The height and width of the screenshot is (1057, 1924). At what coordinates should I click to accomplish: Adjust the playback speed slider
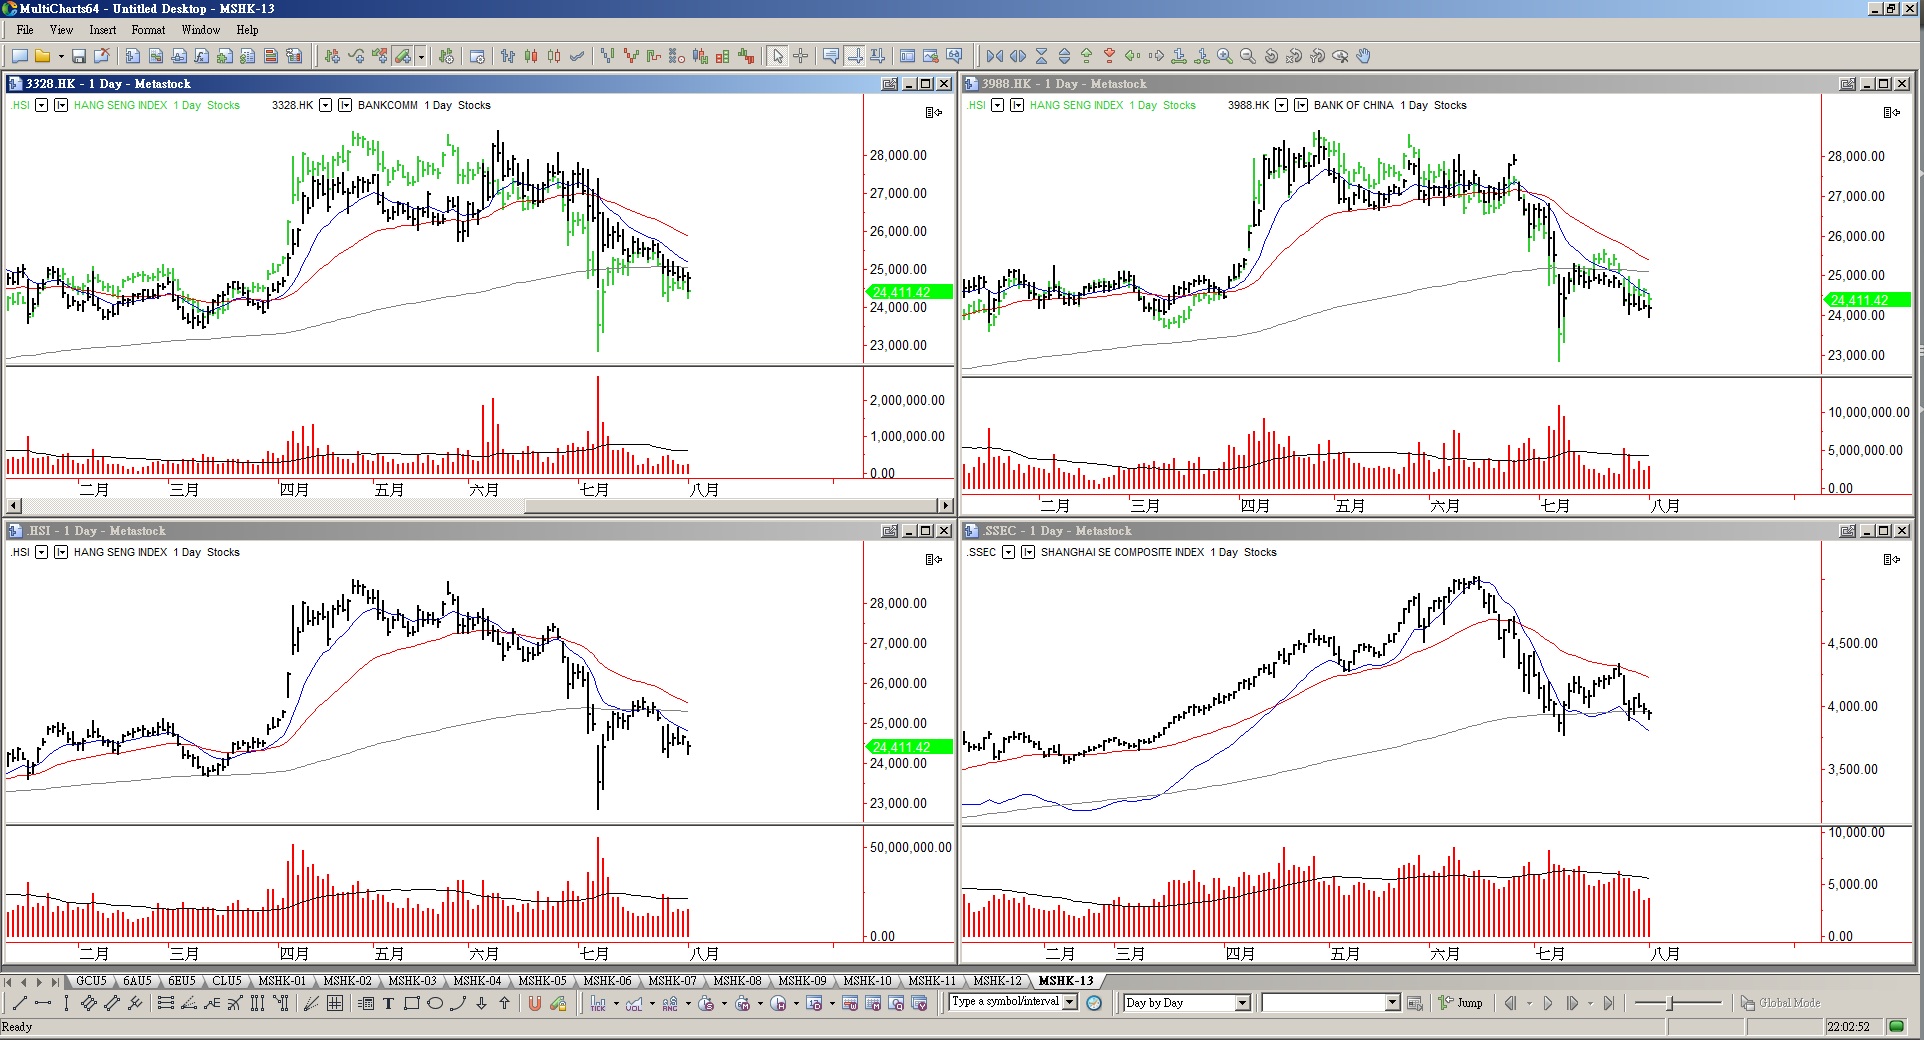[x=1669, y=1003]
